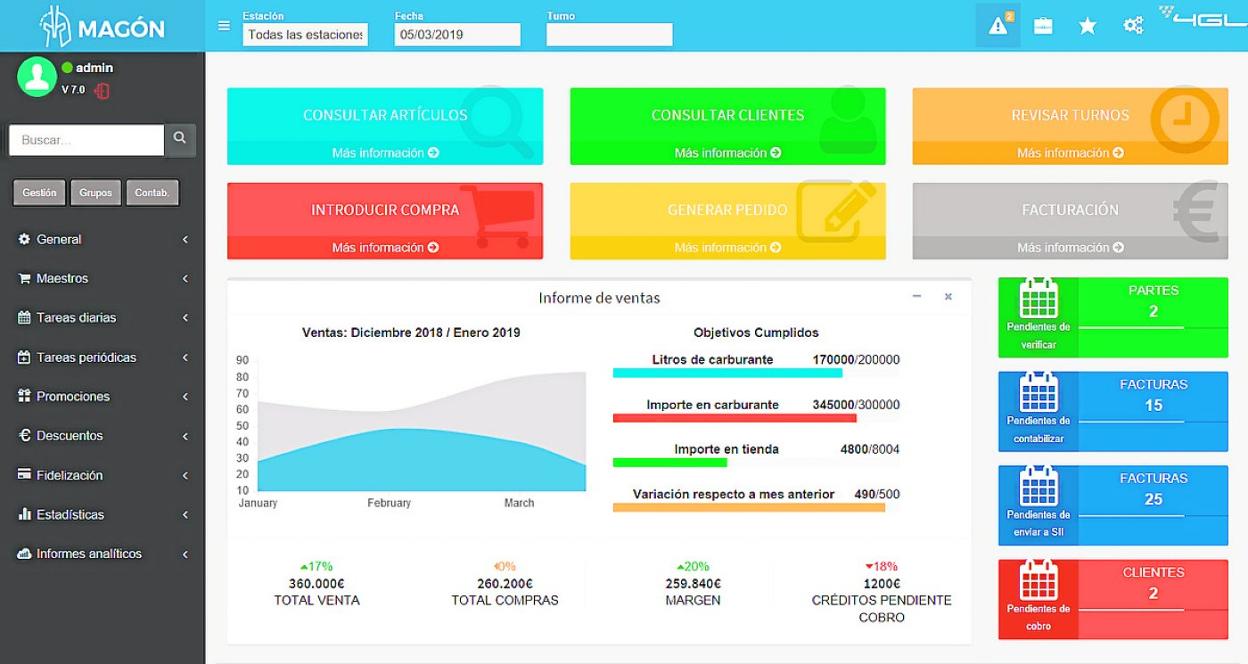The height and width of the screenshot is (664, 1248).
Task: Minimize the Informe de ventas panel
Action: click(x=916, y=297)
